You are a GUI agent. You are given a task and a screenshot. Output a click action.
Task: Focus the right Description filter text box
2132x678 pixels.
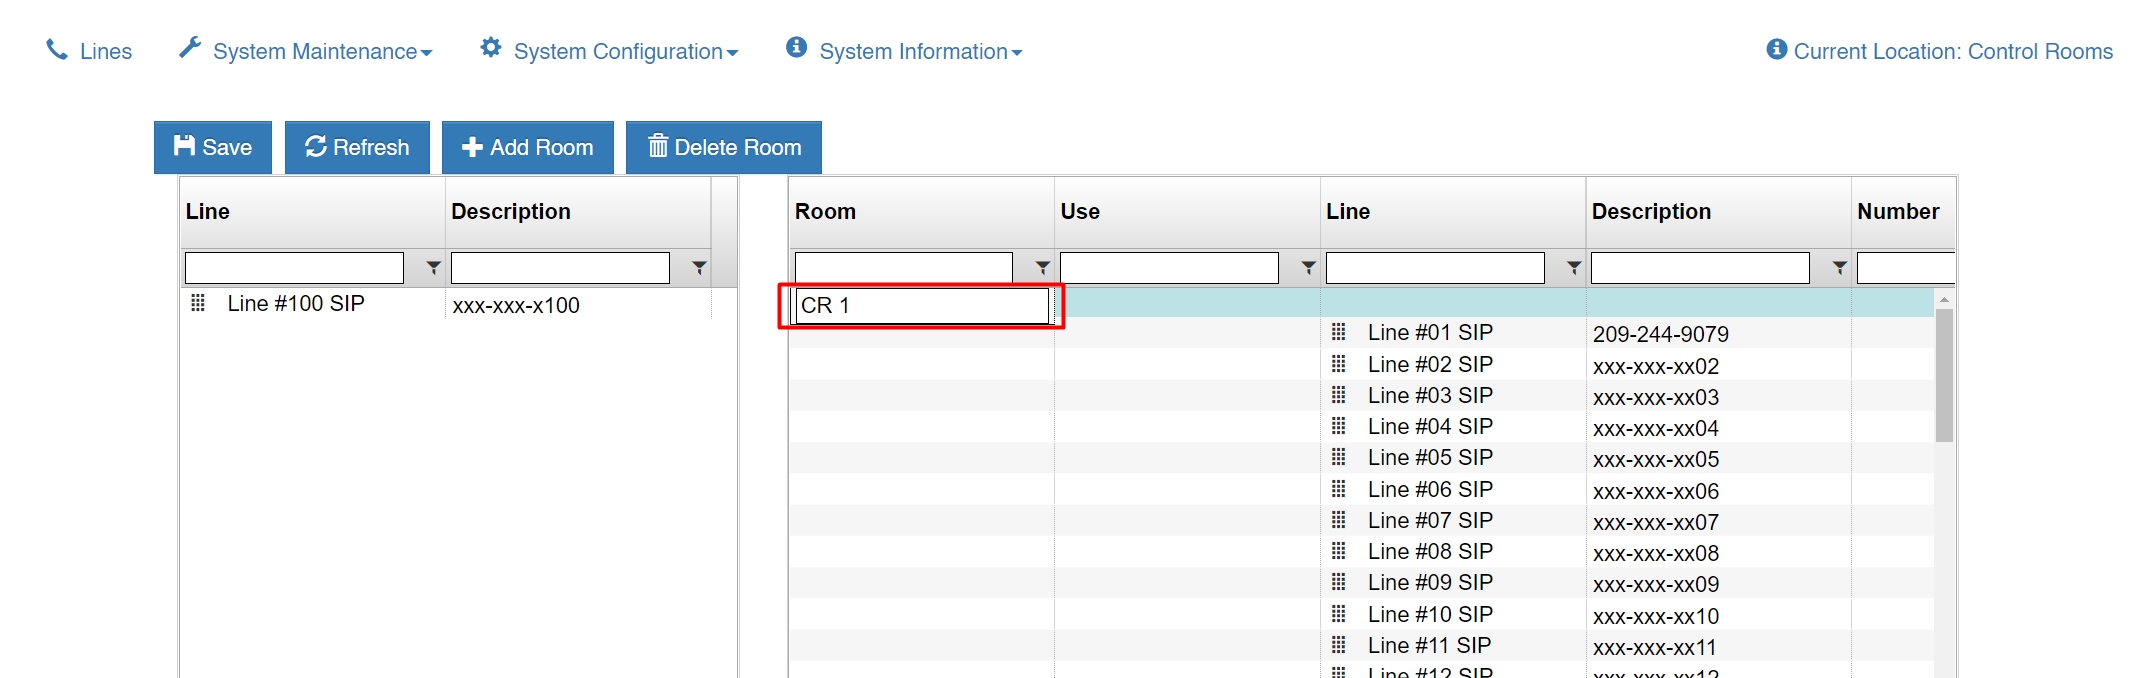[1700, 268]
